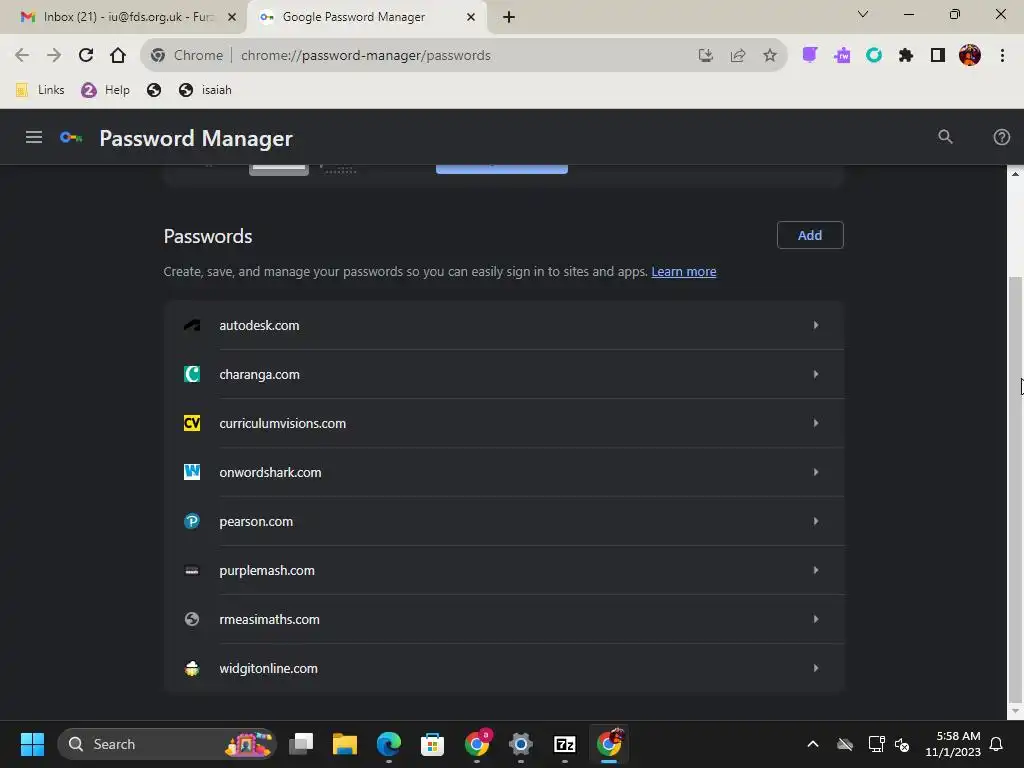The image size is (1024, 768).
Task: Click the charanga.com site favicon
Action: [x=192, y=374]
